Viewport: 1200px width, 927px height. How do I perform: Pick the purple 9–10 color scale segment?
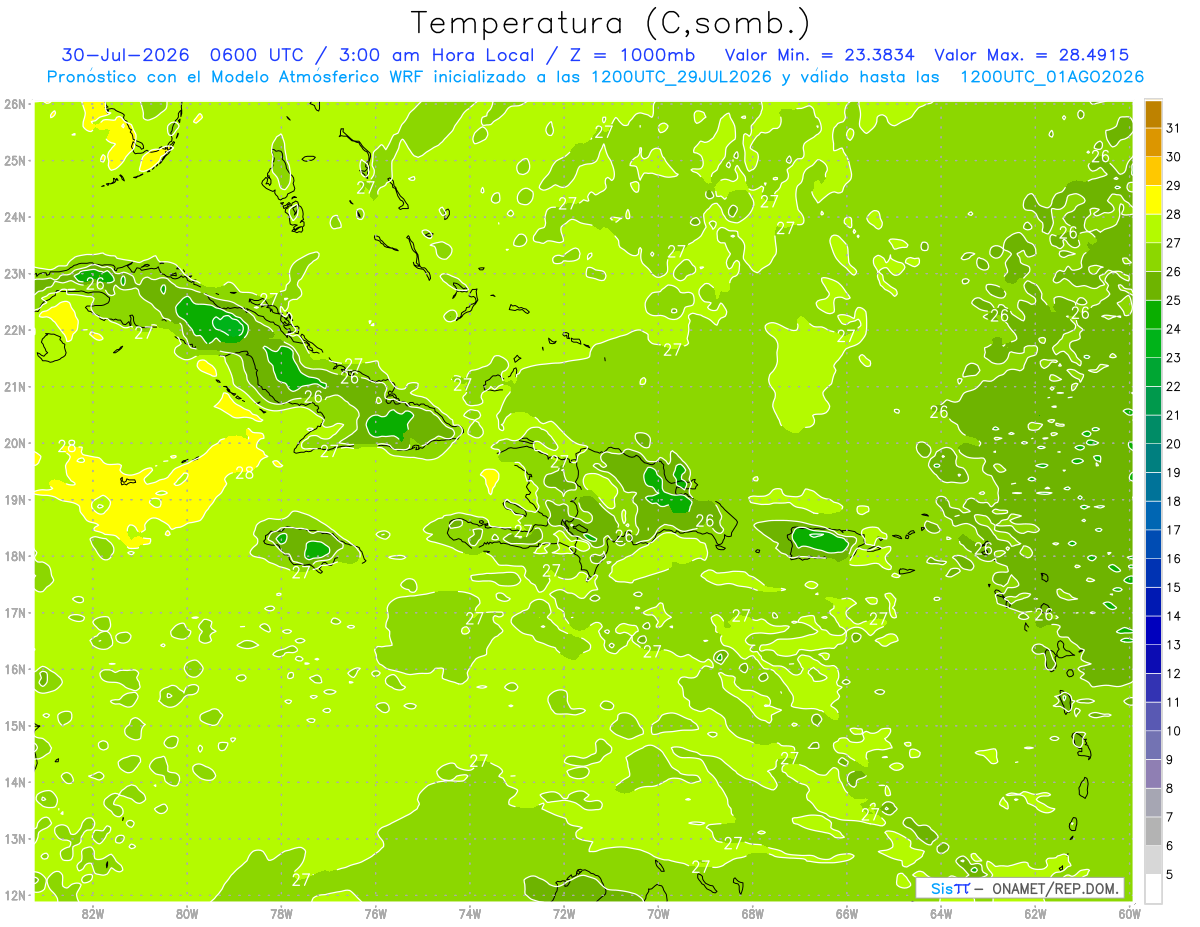point(1153,745)
